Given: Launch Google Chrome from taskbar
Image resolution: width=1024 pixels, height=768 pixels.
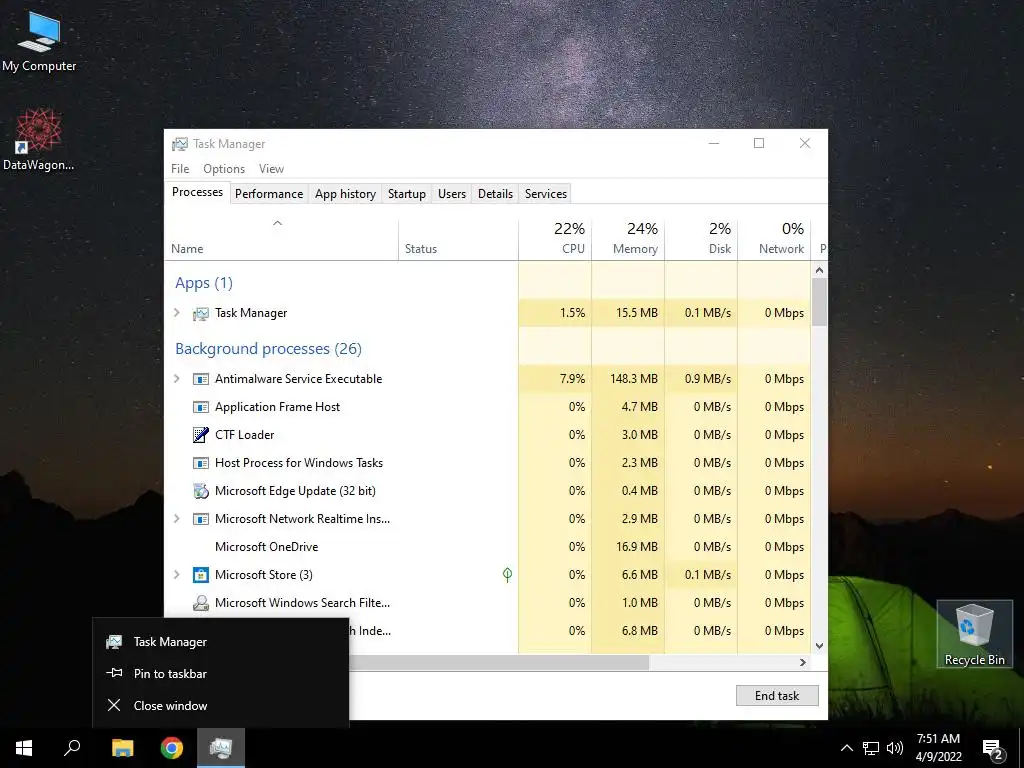Looking at the screenshot, I should (172, 748).
